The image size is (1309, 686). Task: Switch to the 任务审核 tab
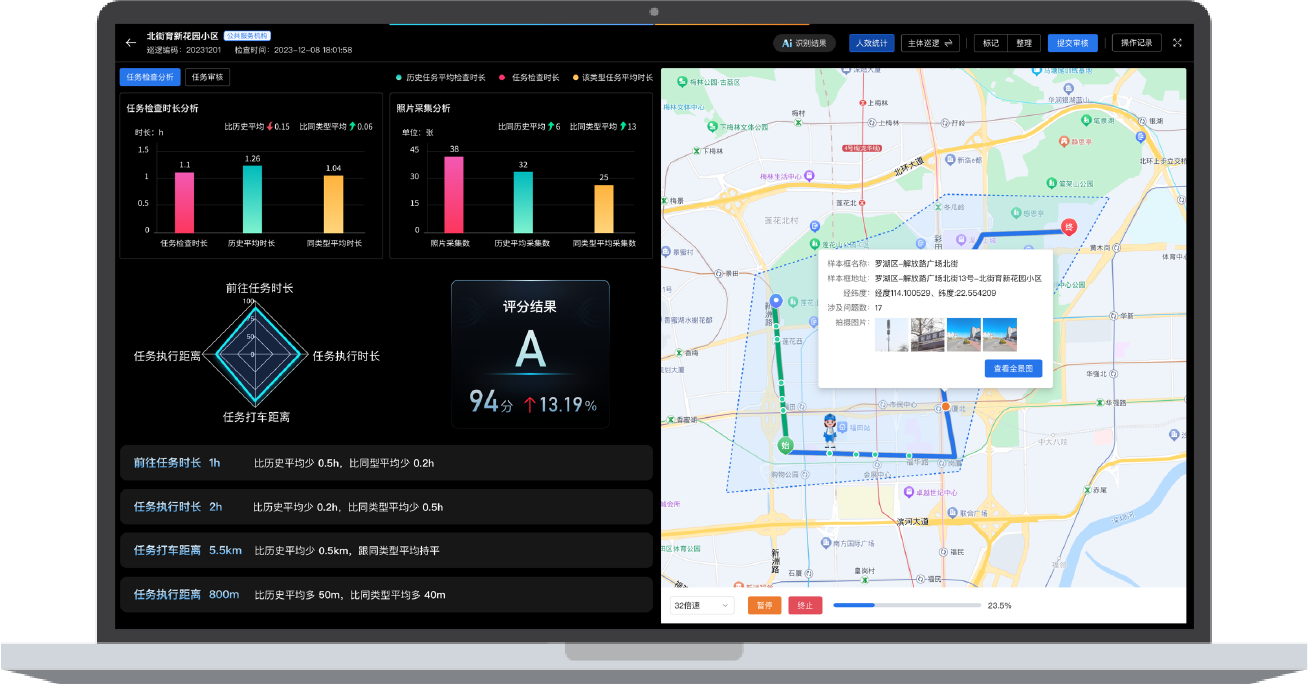pos(207,77)
